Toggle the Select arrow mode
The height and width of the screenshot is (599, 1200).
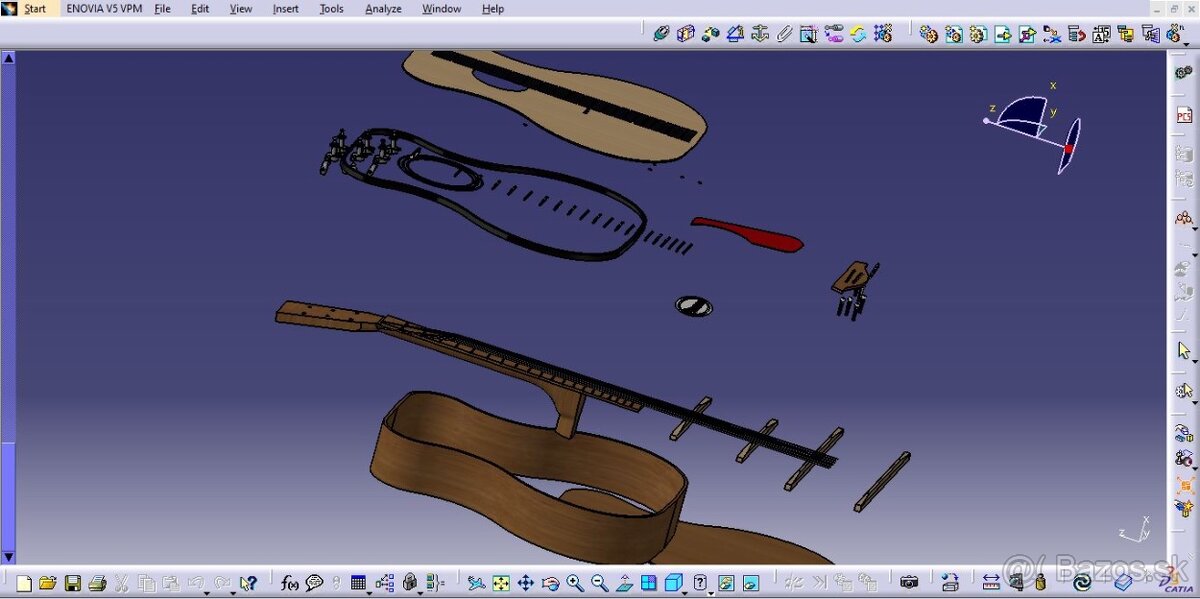click(x=1184, y=351)
